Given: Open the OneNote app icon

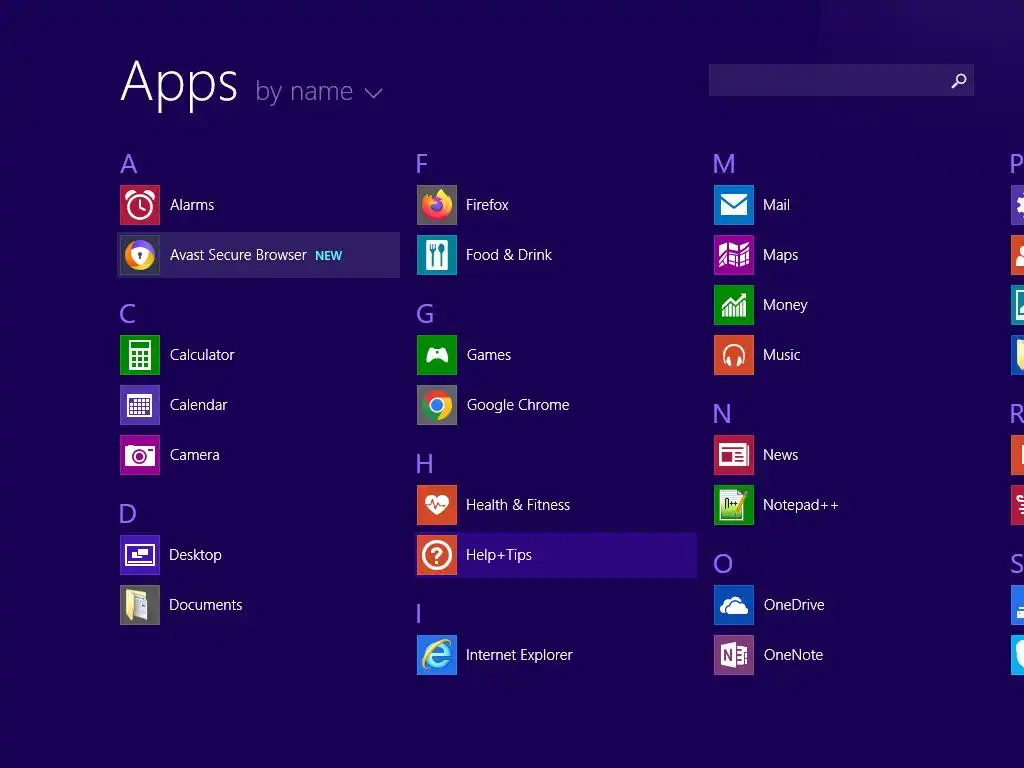Looking at the screenshot, I should (x=734, y=654).
